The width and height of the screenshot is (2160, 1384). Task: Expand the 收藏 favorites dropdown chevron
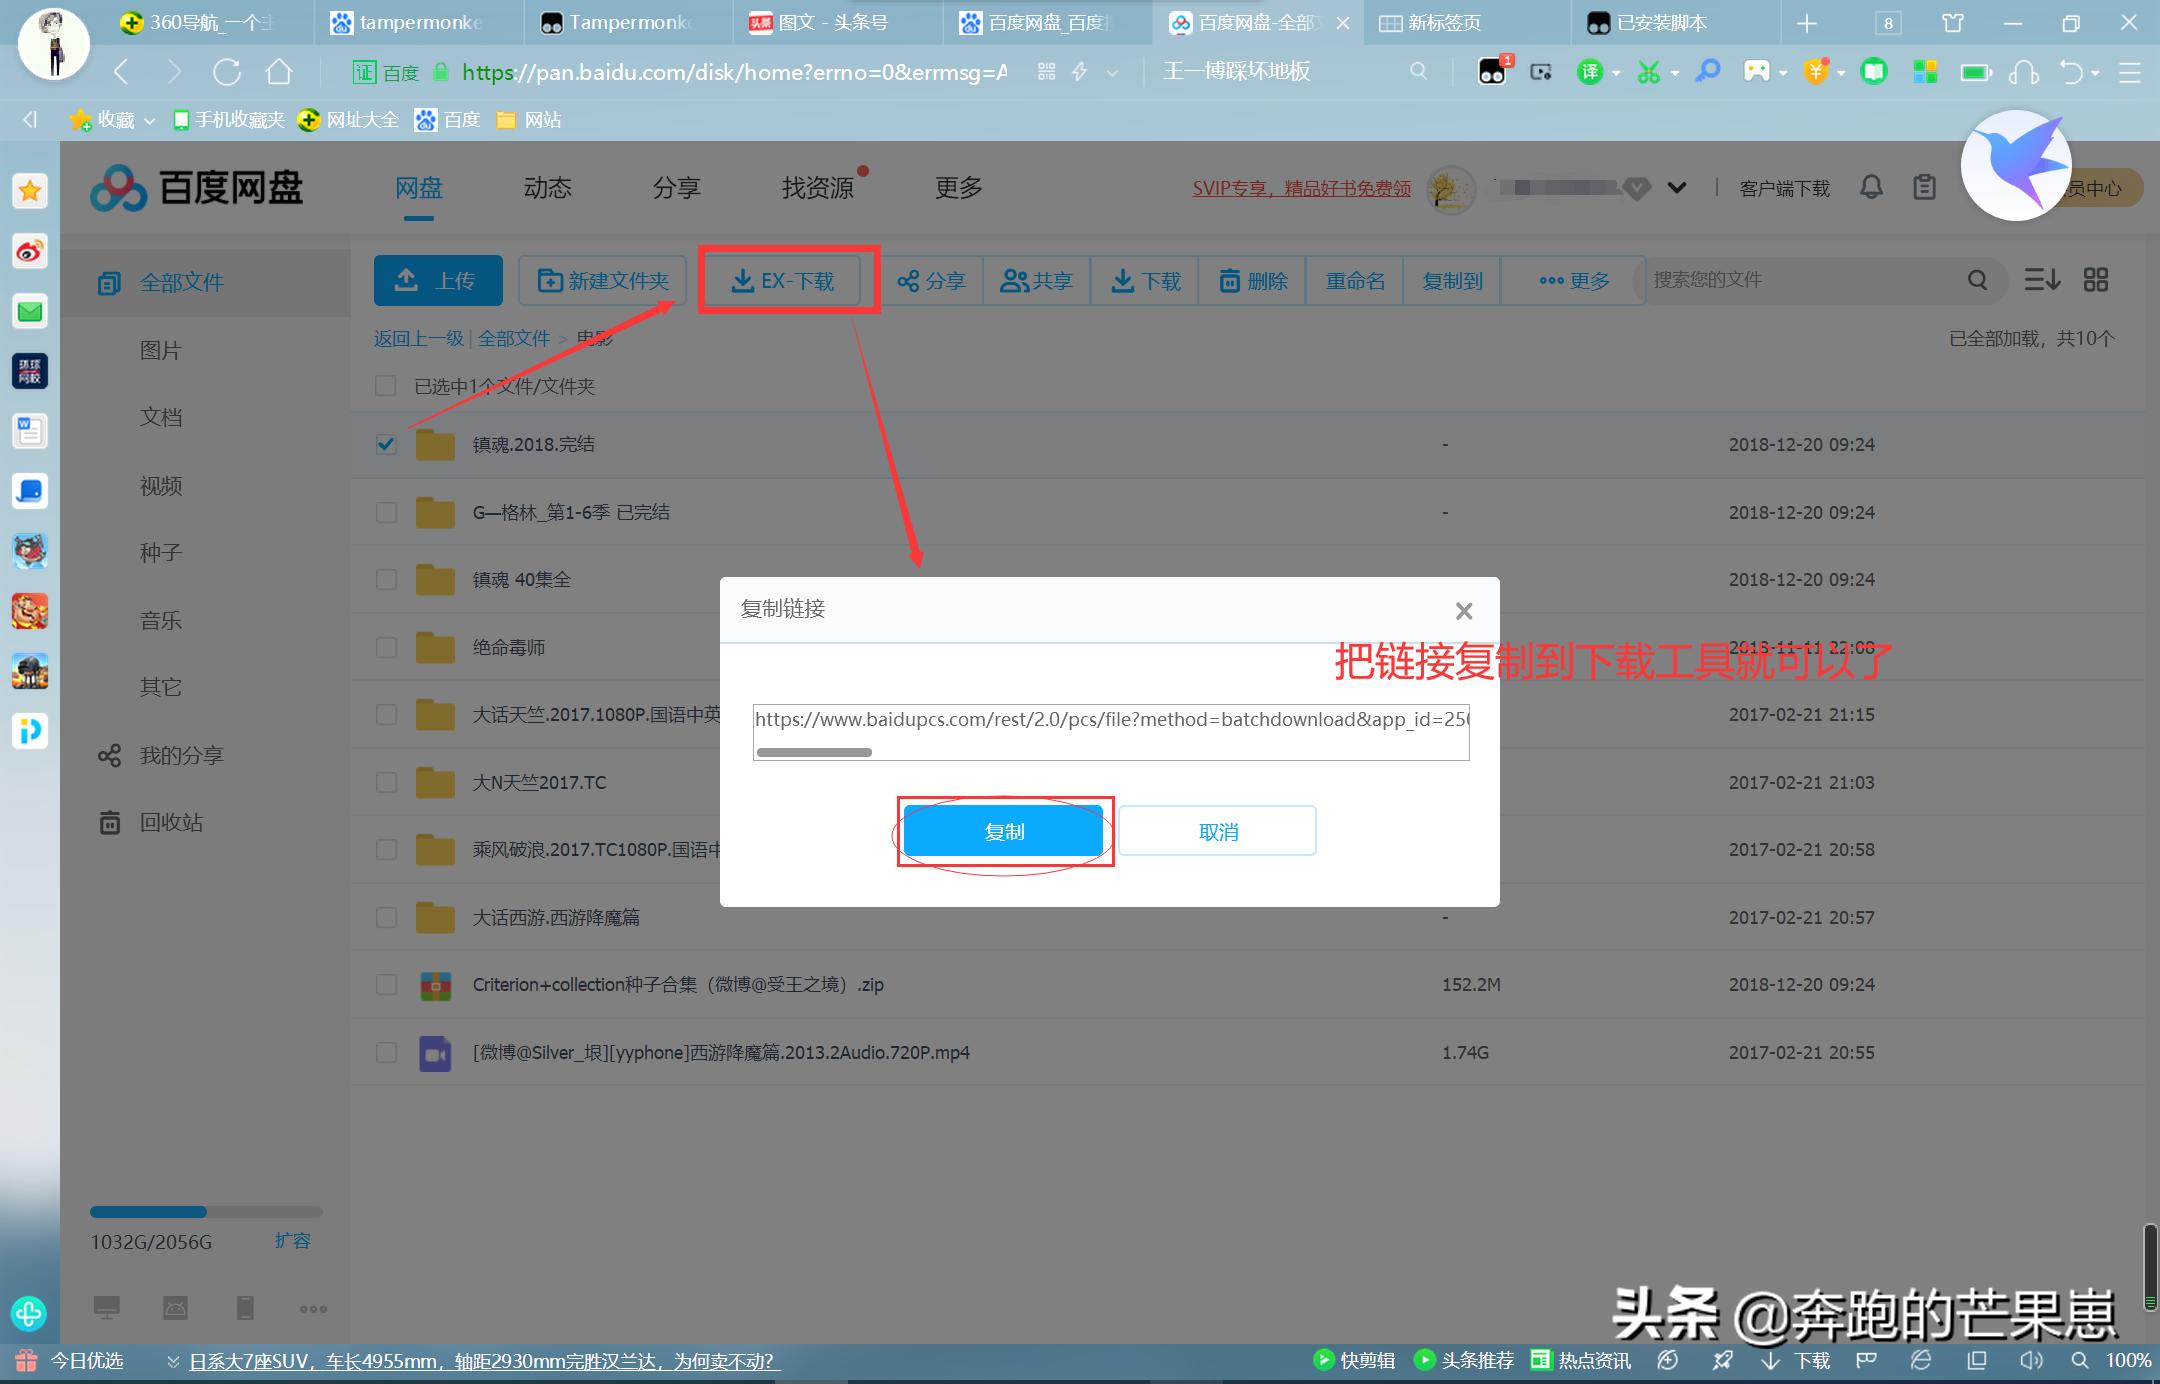148,119
